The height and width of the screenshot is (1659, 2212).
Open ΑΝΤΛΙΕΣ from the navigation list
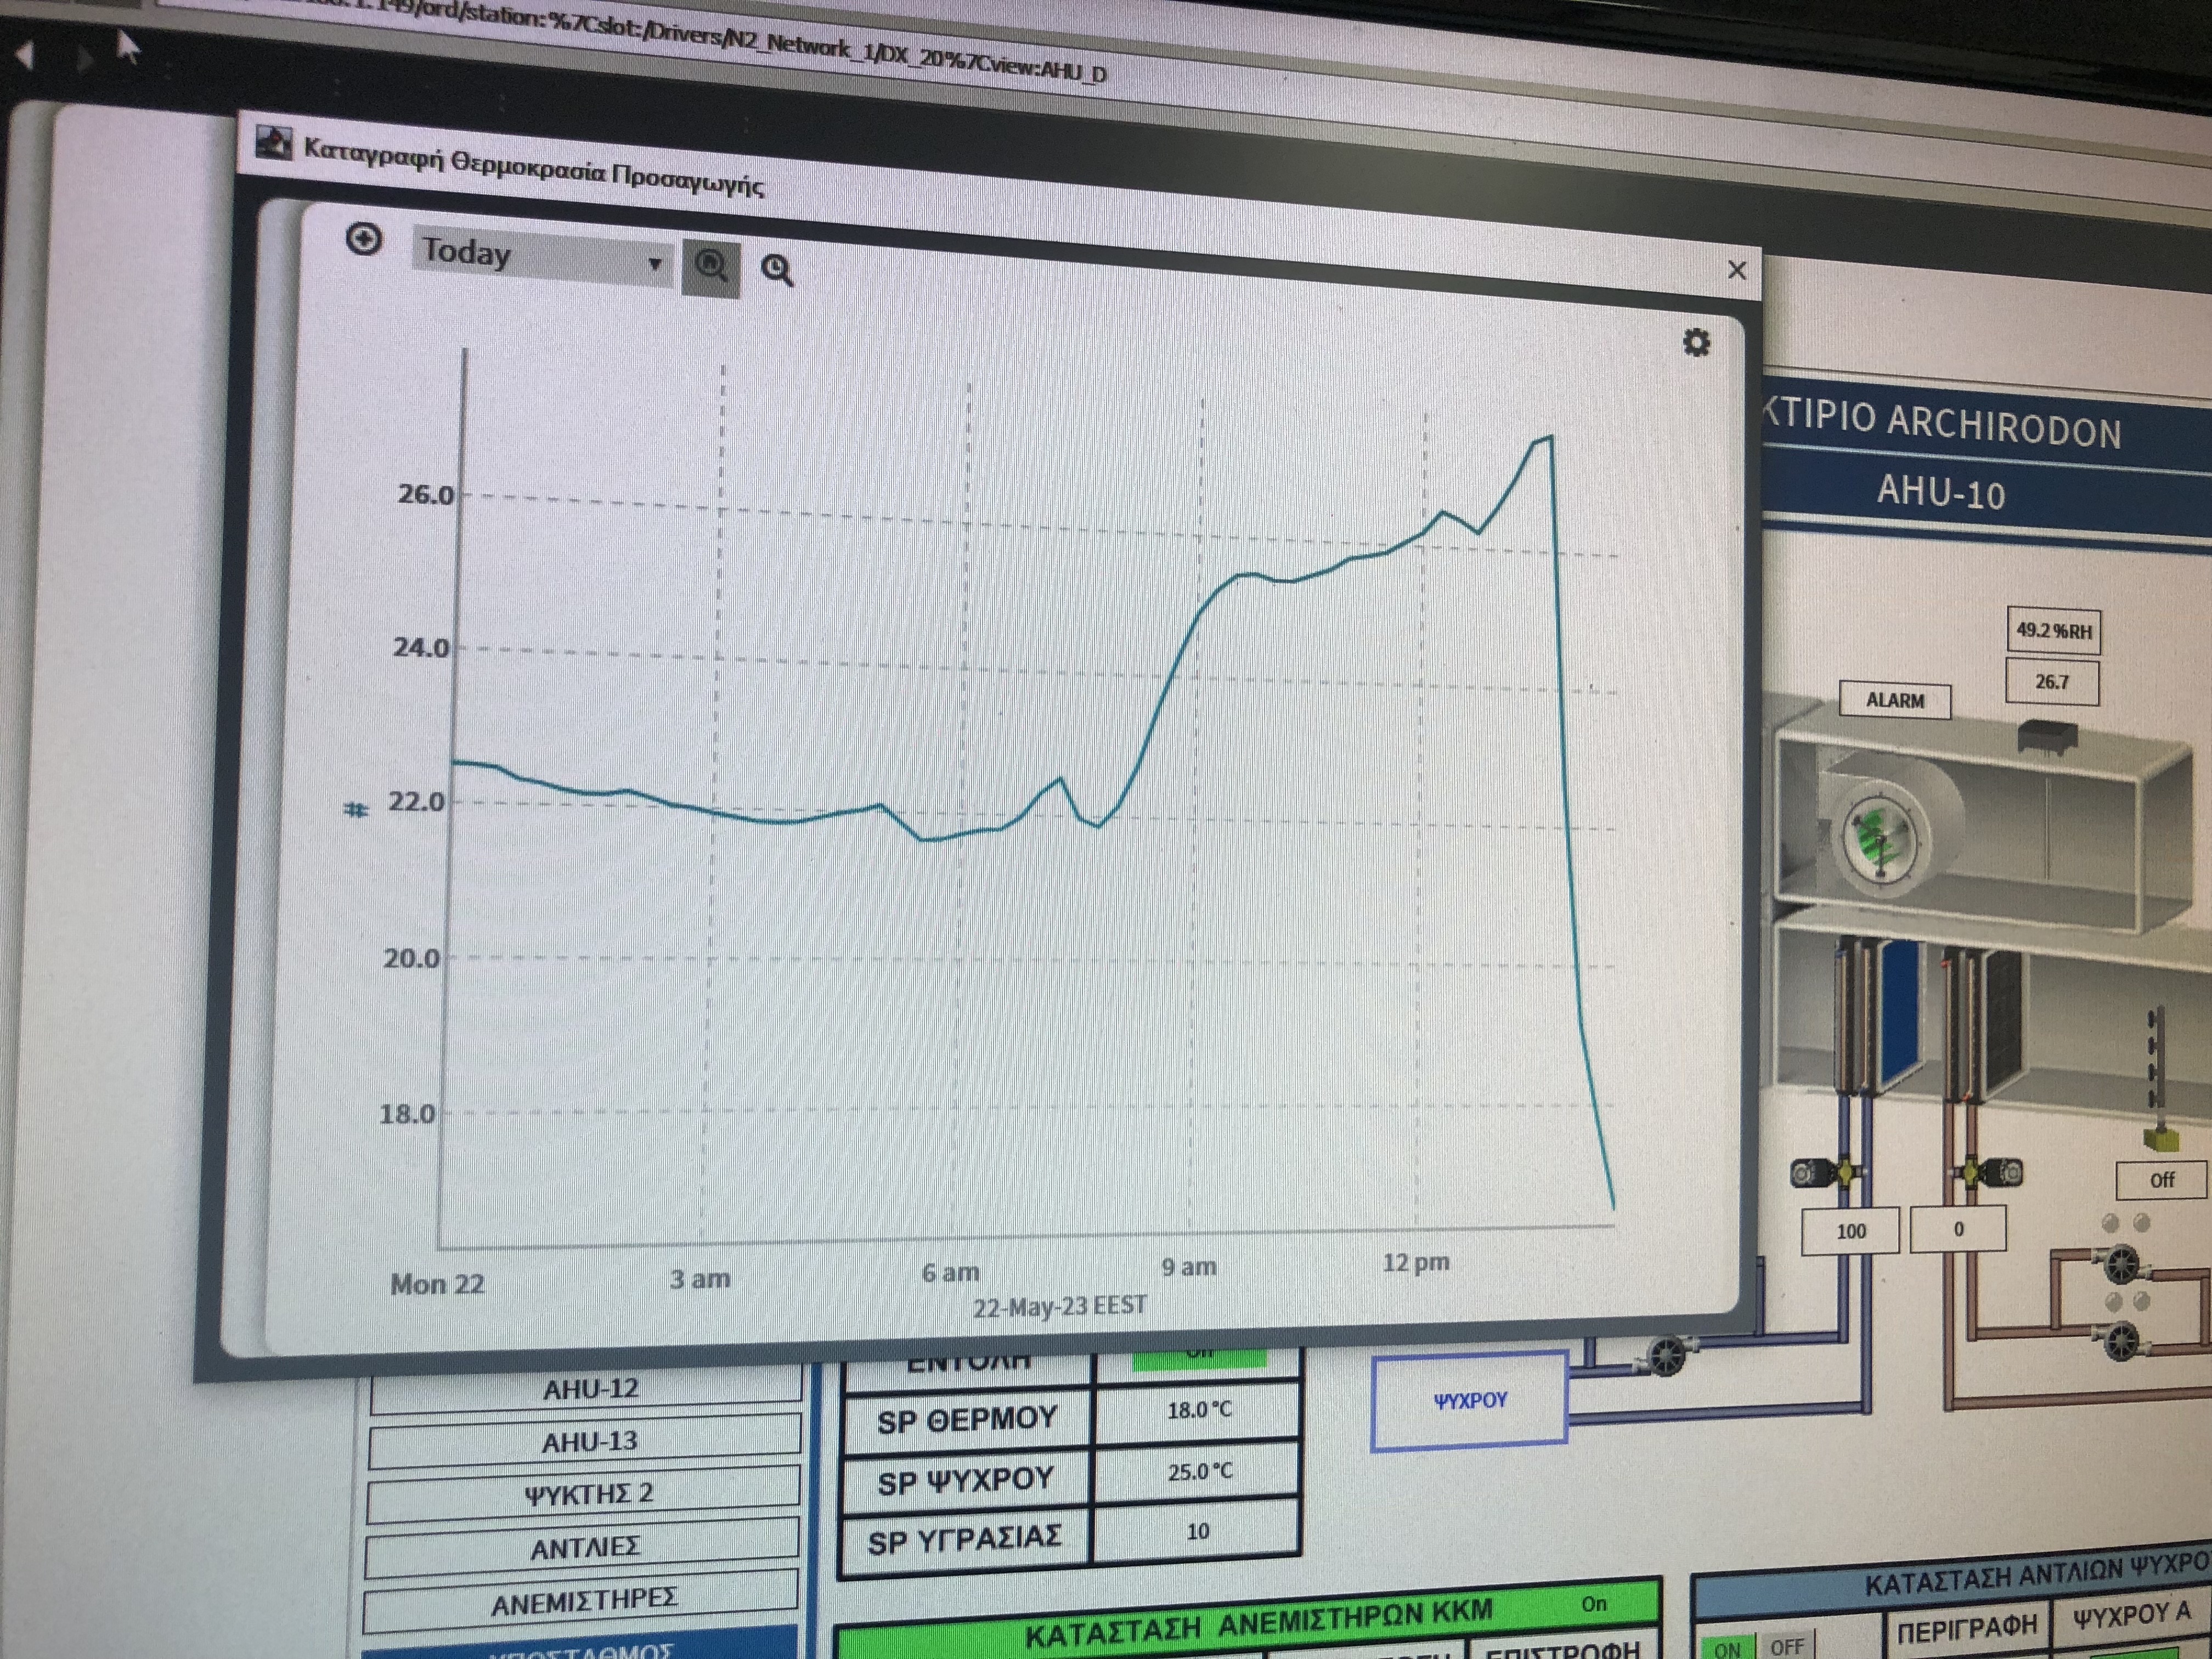pos(583,1548)
